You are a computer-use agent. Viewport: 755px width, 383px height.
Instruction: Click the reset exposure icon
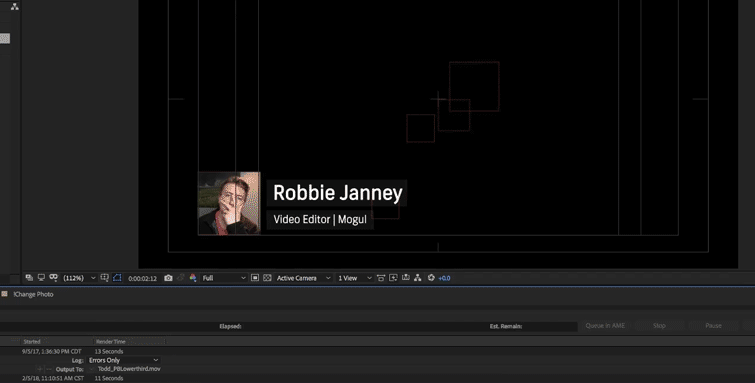pos(431,278)
